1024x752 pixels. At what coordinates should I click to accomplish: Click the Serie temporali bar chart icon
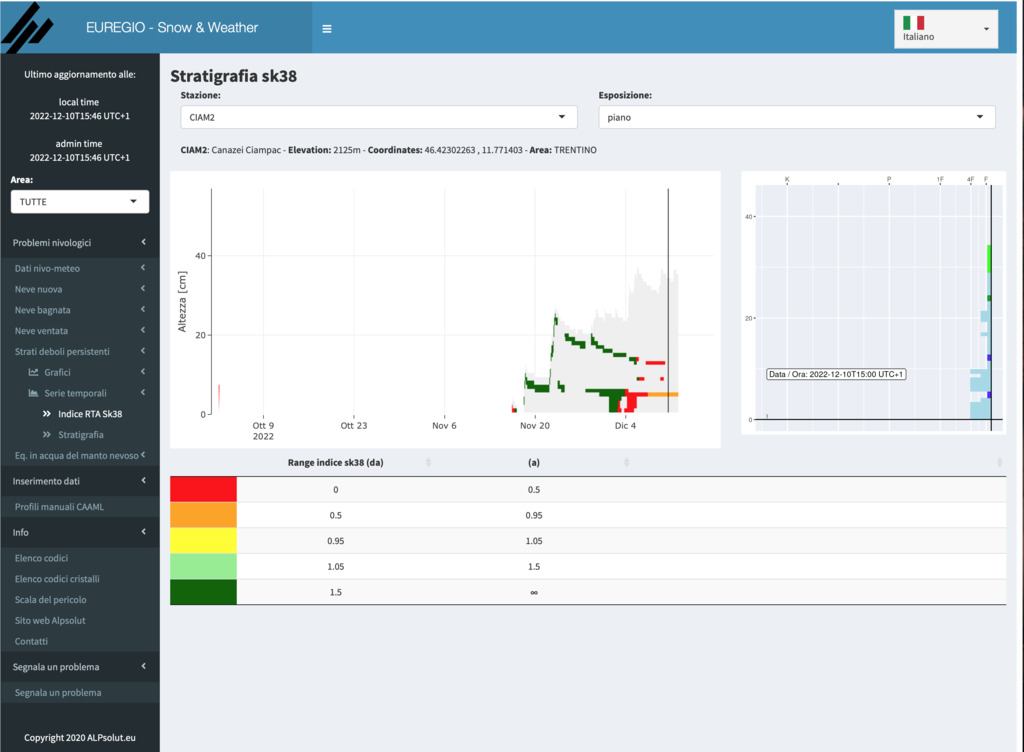pyautogui.click(x=33, y=393)
